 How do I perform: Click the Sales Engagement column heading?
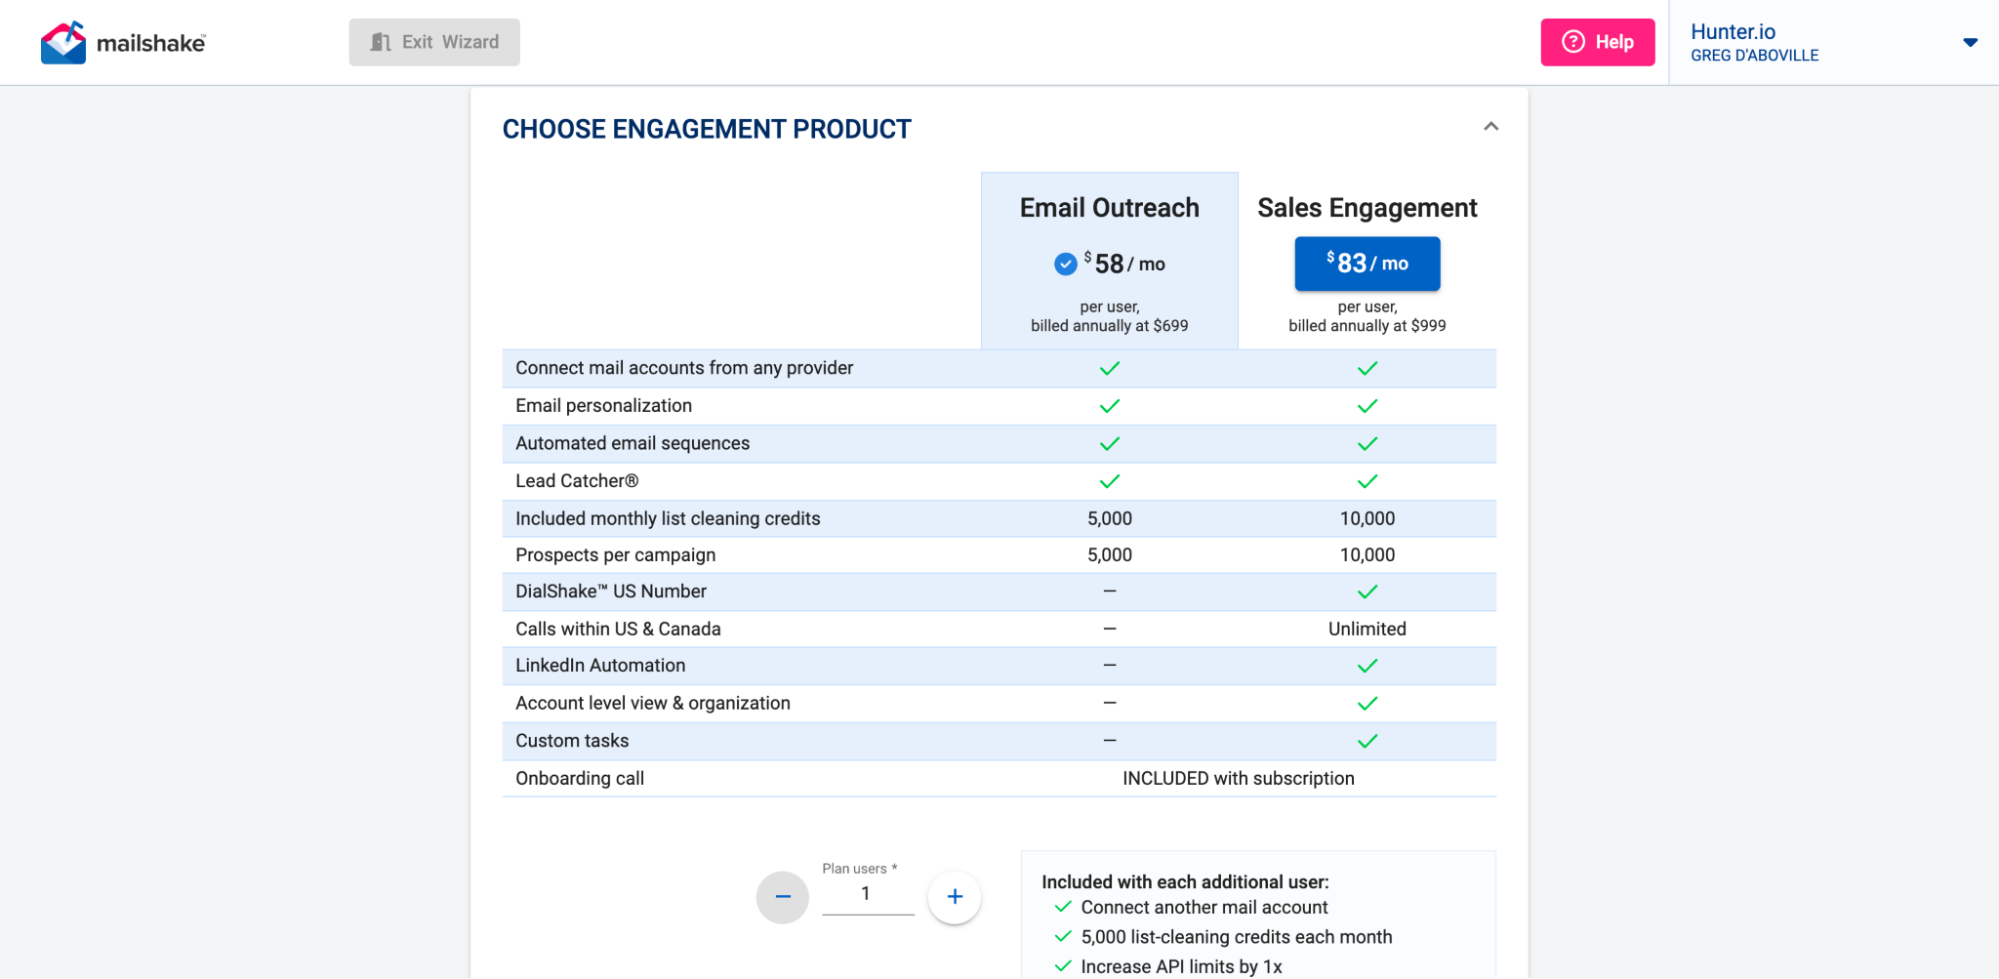coord(1367,208)
